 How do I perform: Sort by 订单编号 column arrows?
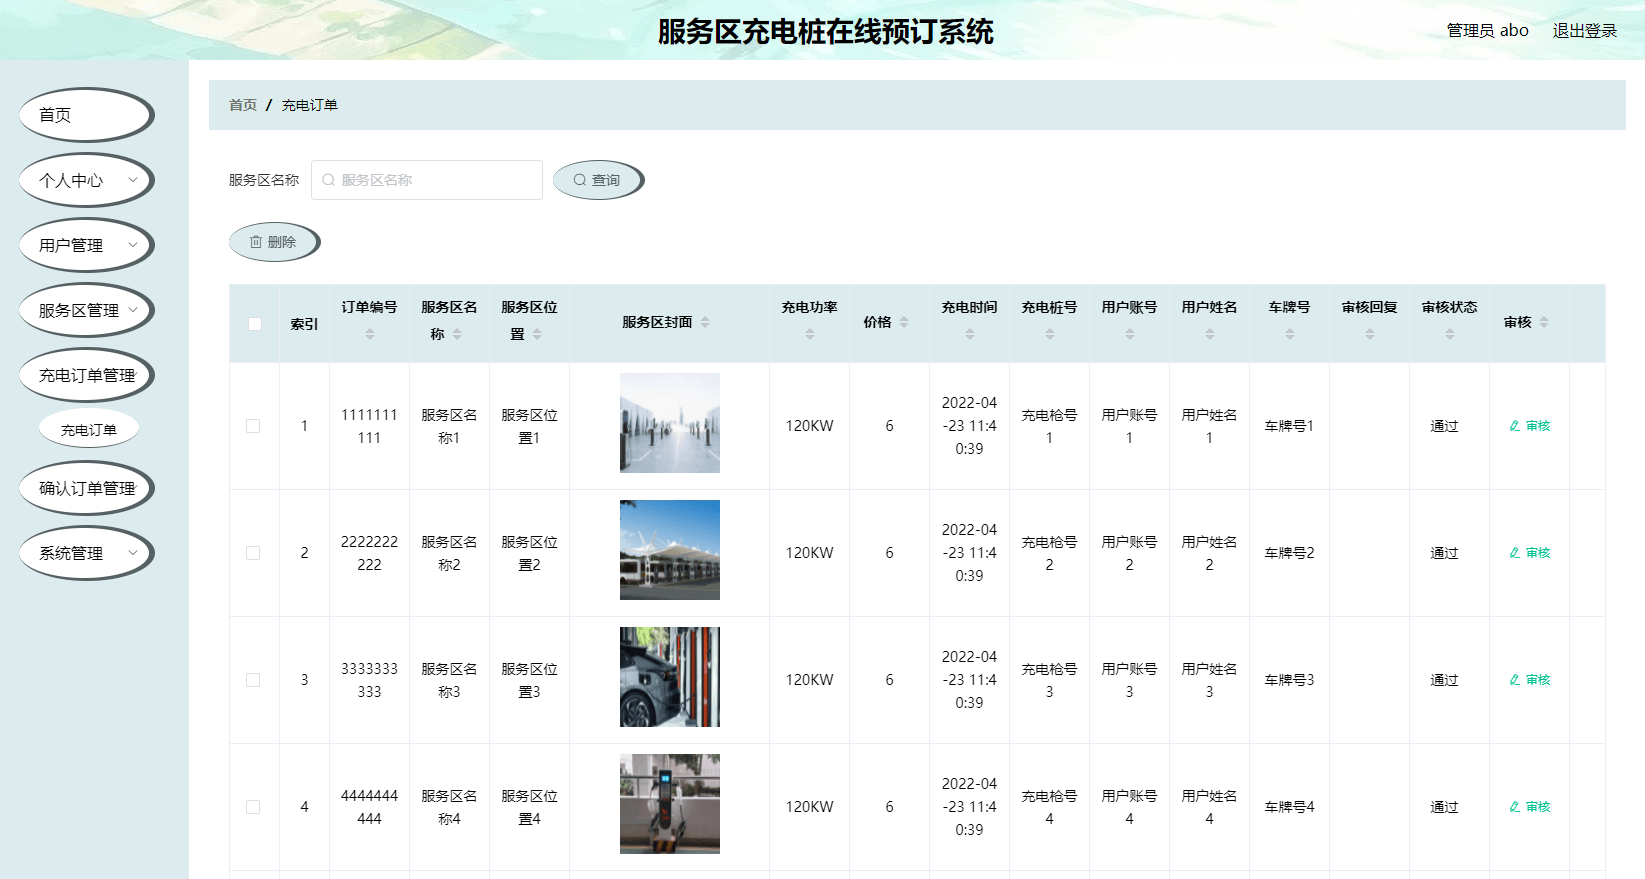[x=370, y=335]
